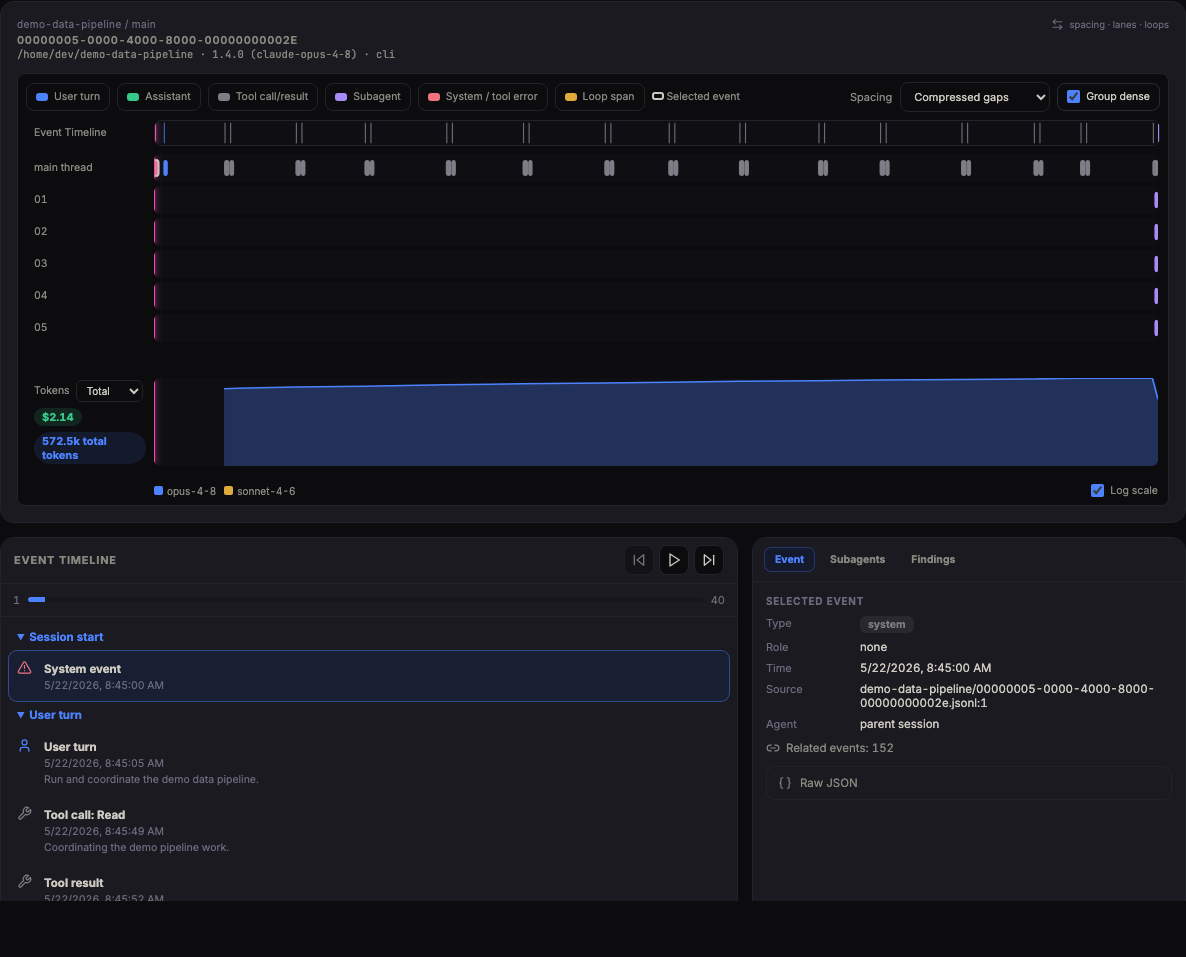Click the warning triangle icon on System event
The width and height of the screenshot is (1186, 957).
click(24, 668)
